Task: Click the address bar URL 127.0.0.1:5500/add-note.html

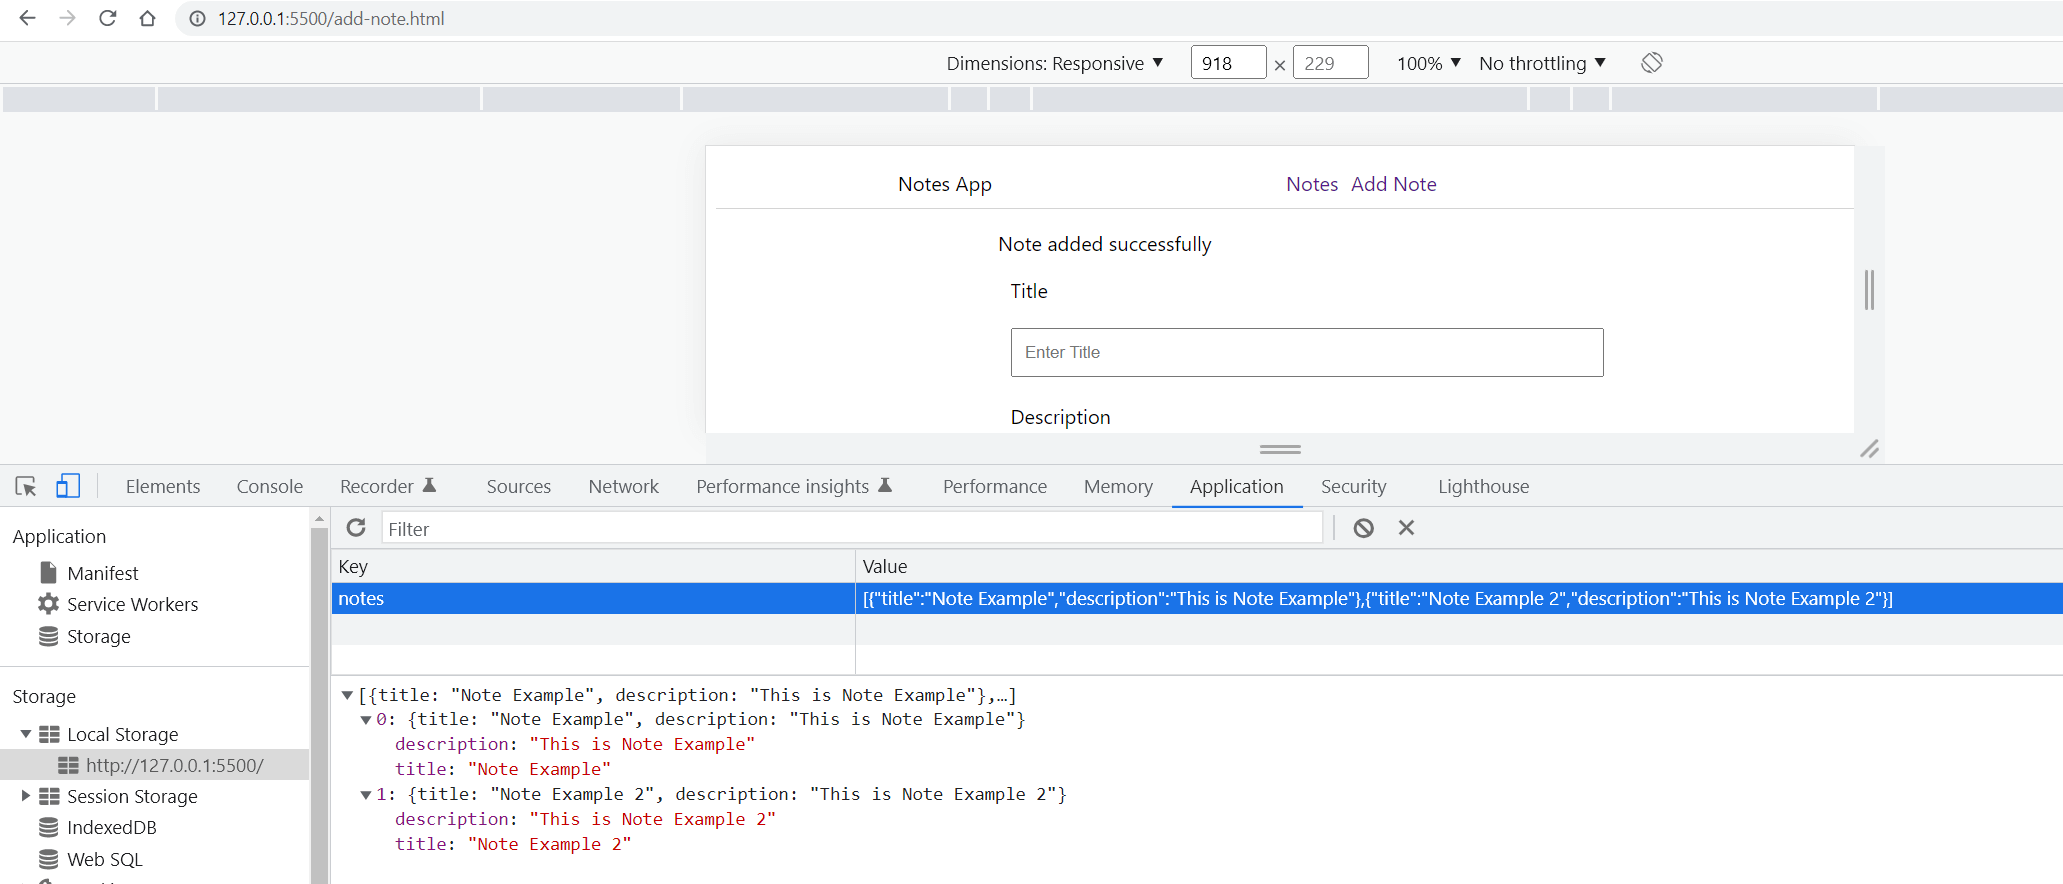Action: 331,19
